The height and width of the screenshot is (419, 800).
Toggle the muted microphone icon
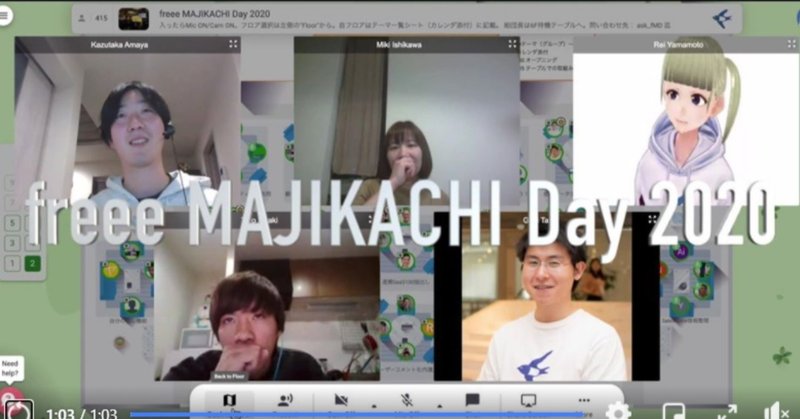point(407,400)
